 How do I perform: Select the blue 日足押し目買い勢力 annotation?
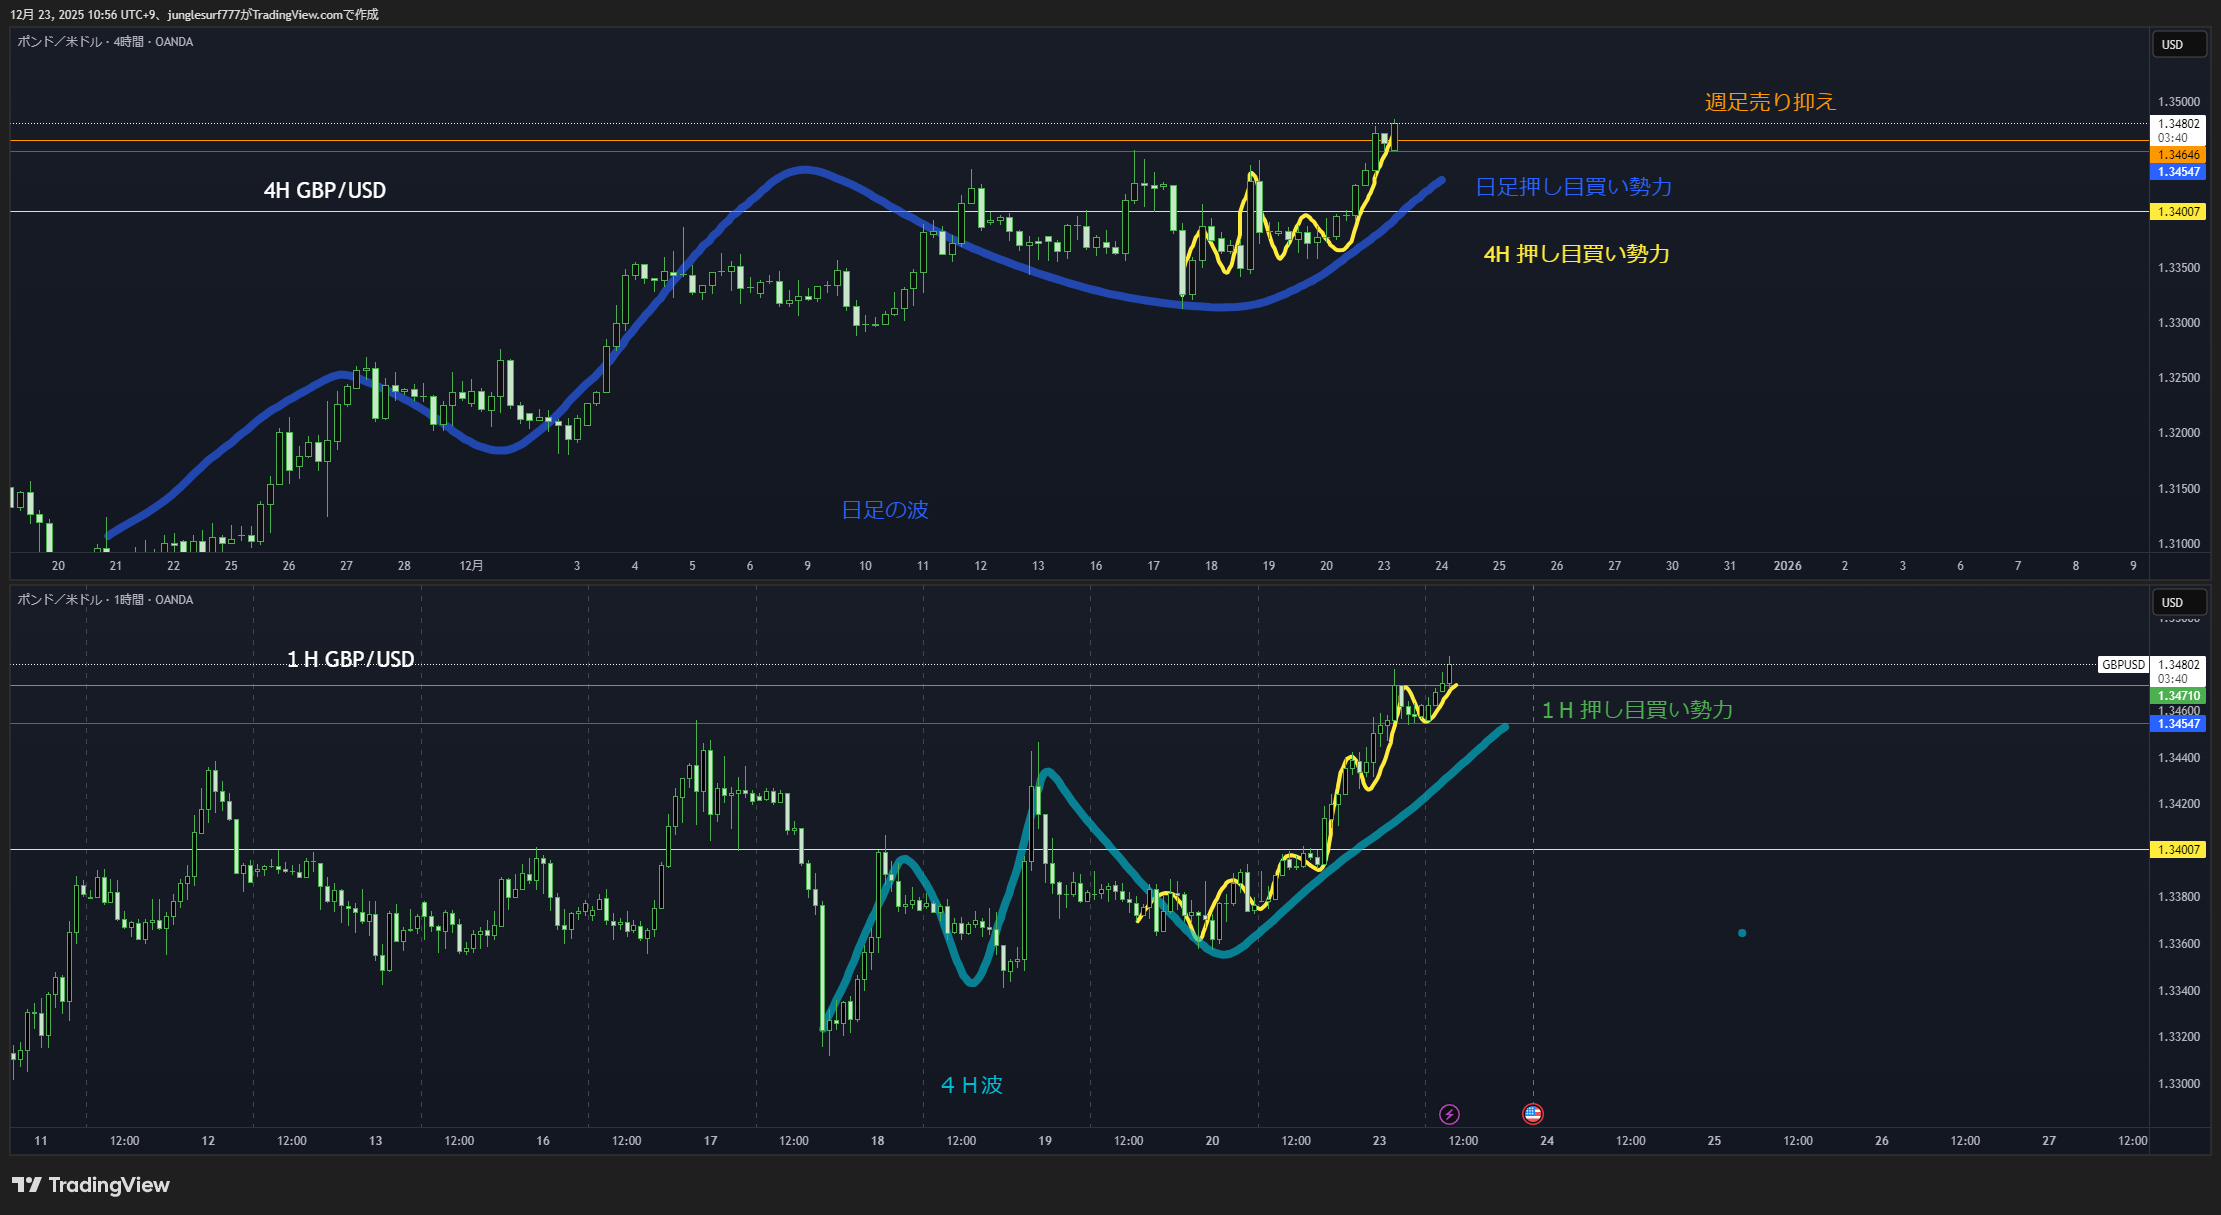(1573, 187)
